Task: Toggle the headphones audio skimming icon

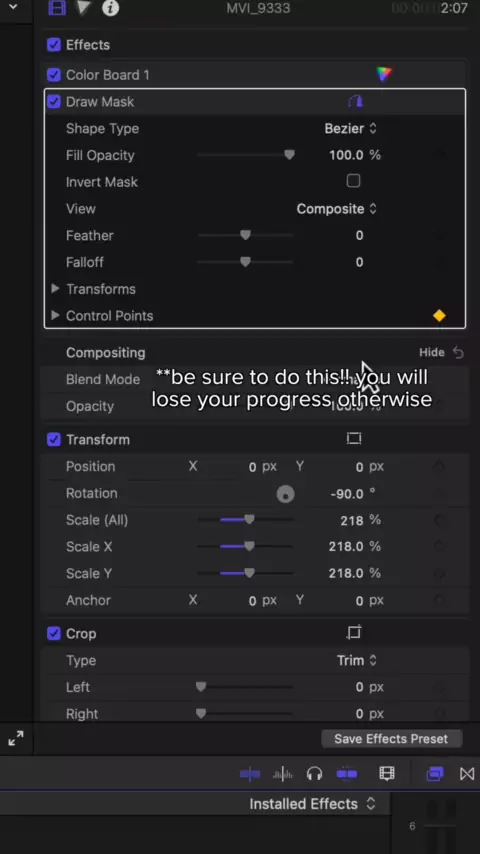Action: (x=314, y=773)
